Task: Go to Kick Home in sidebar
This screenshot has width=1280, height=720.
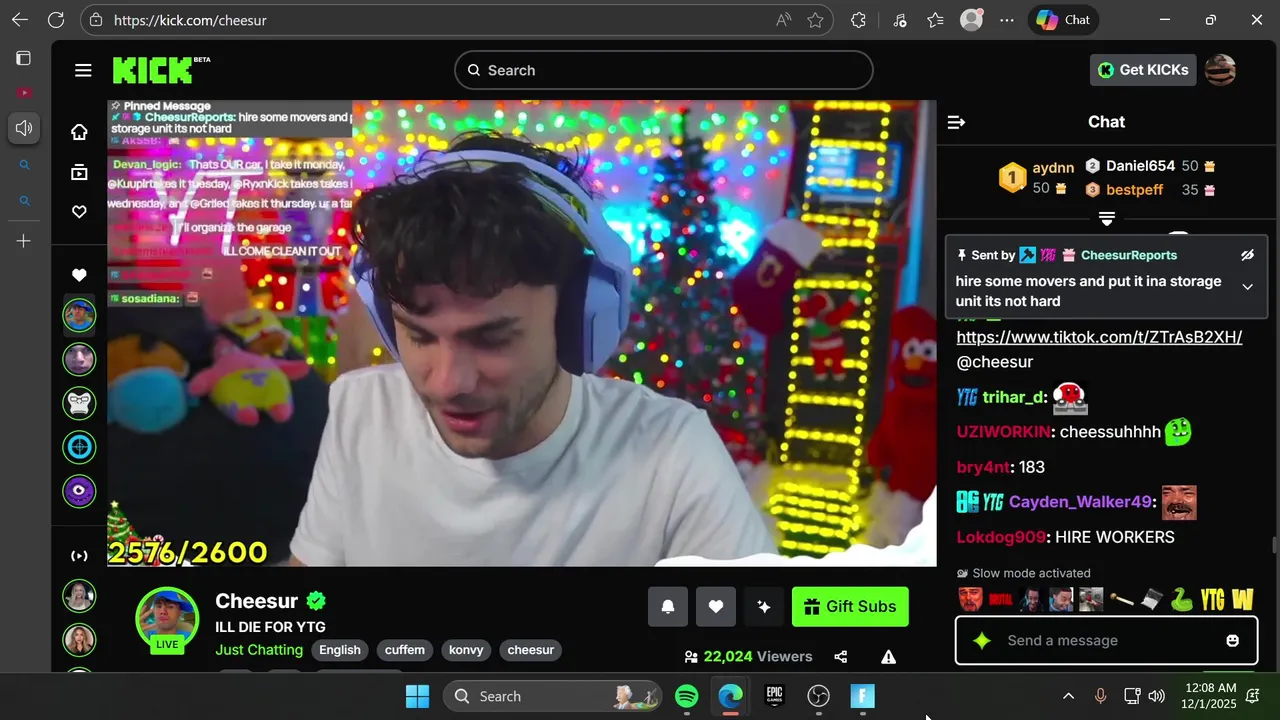Action: click(79, 132)
